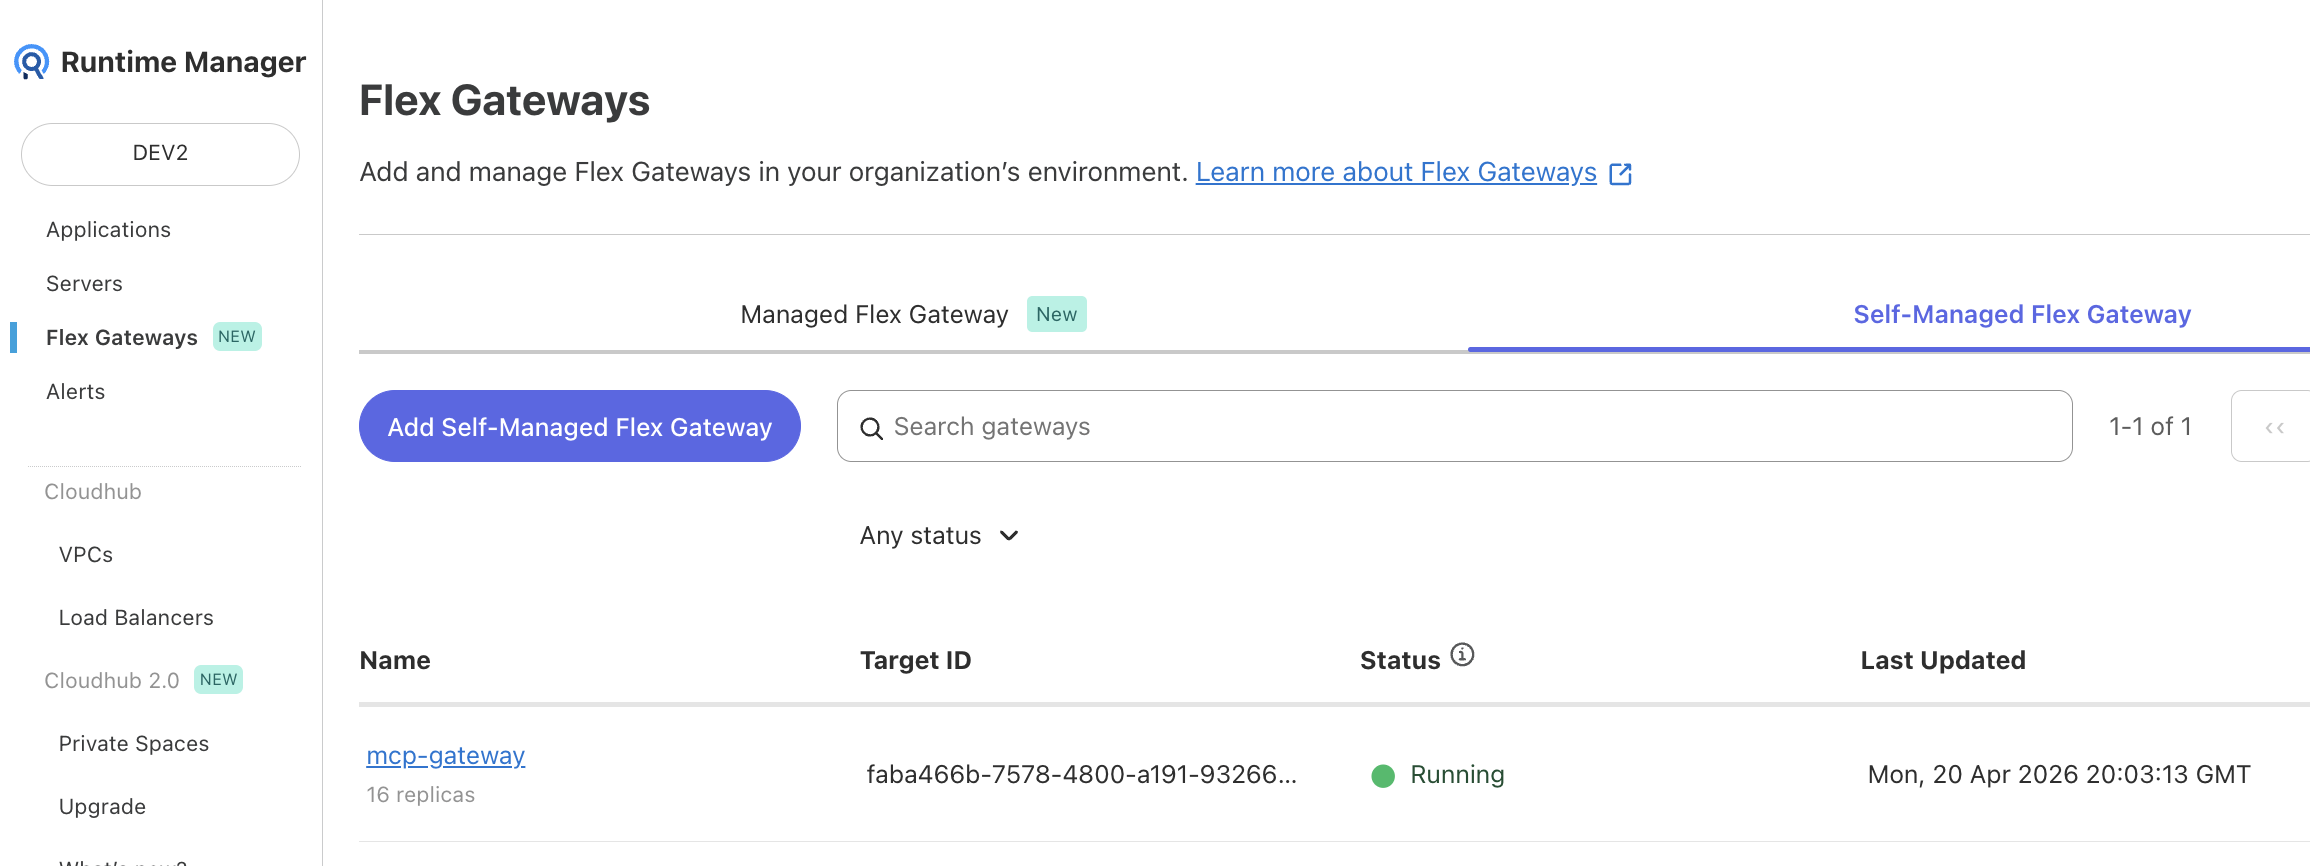
Task: Click Learn more about Flex Gateways link
Action: [x=1396, y=172]
